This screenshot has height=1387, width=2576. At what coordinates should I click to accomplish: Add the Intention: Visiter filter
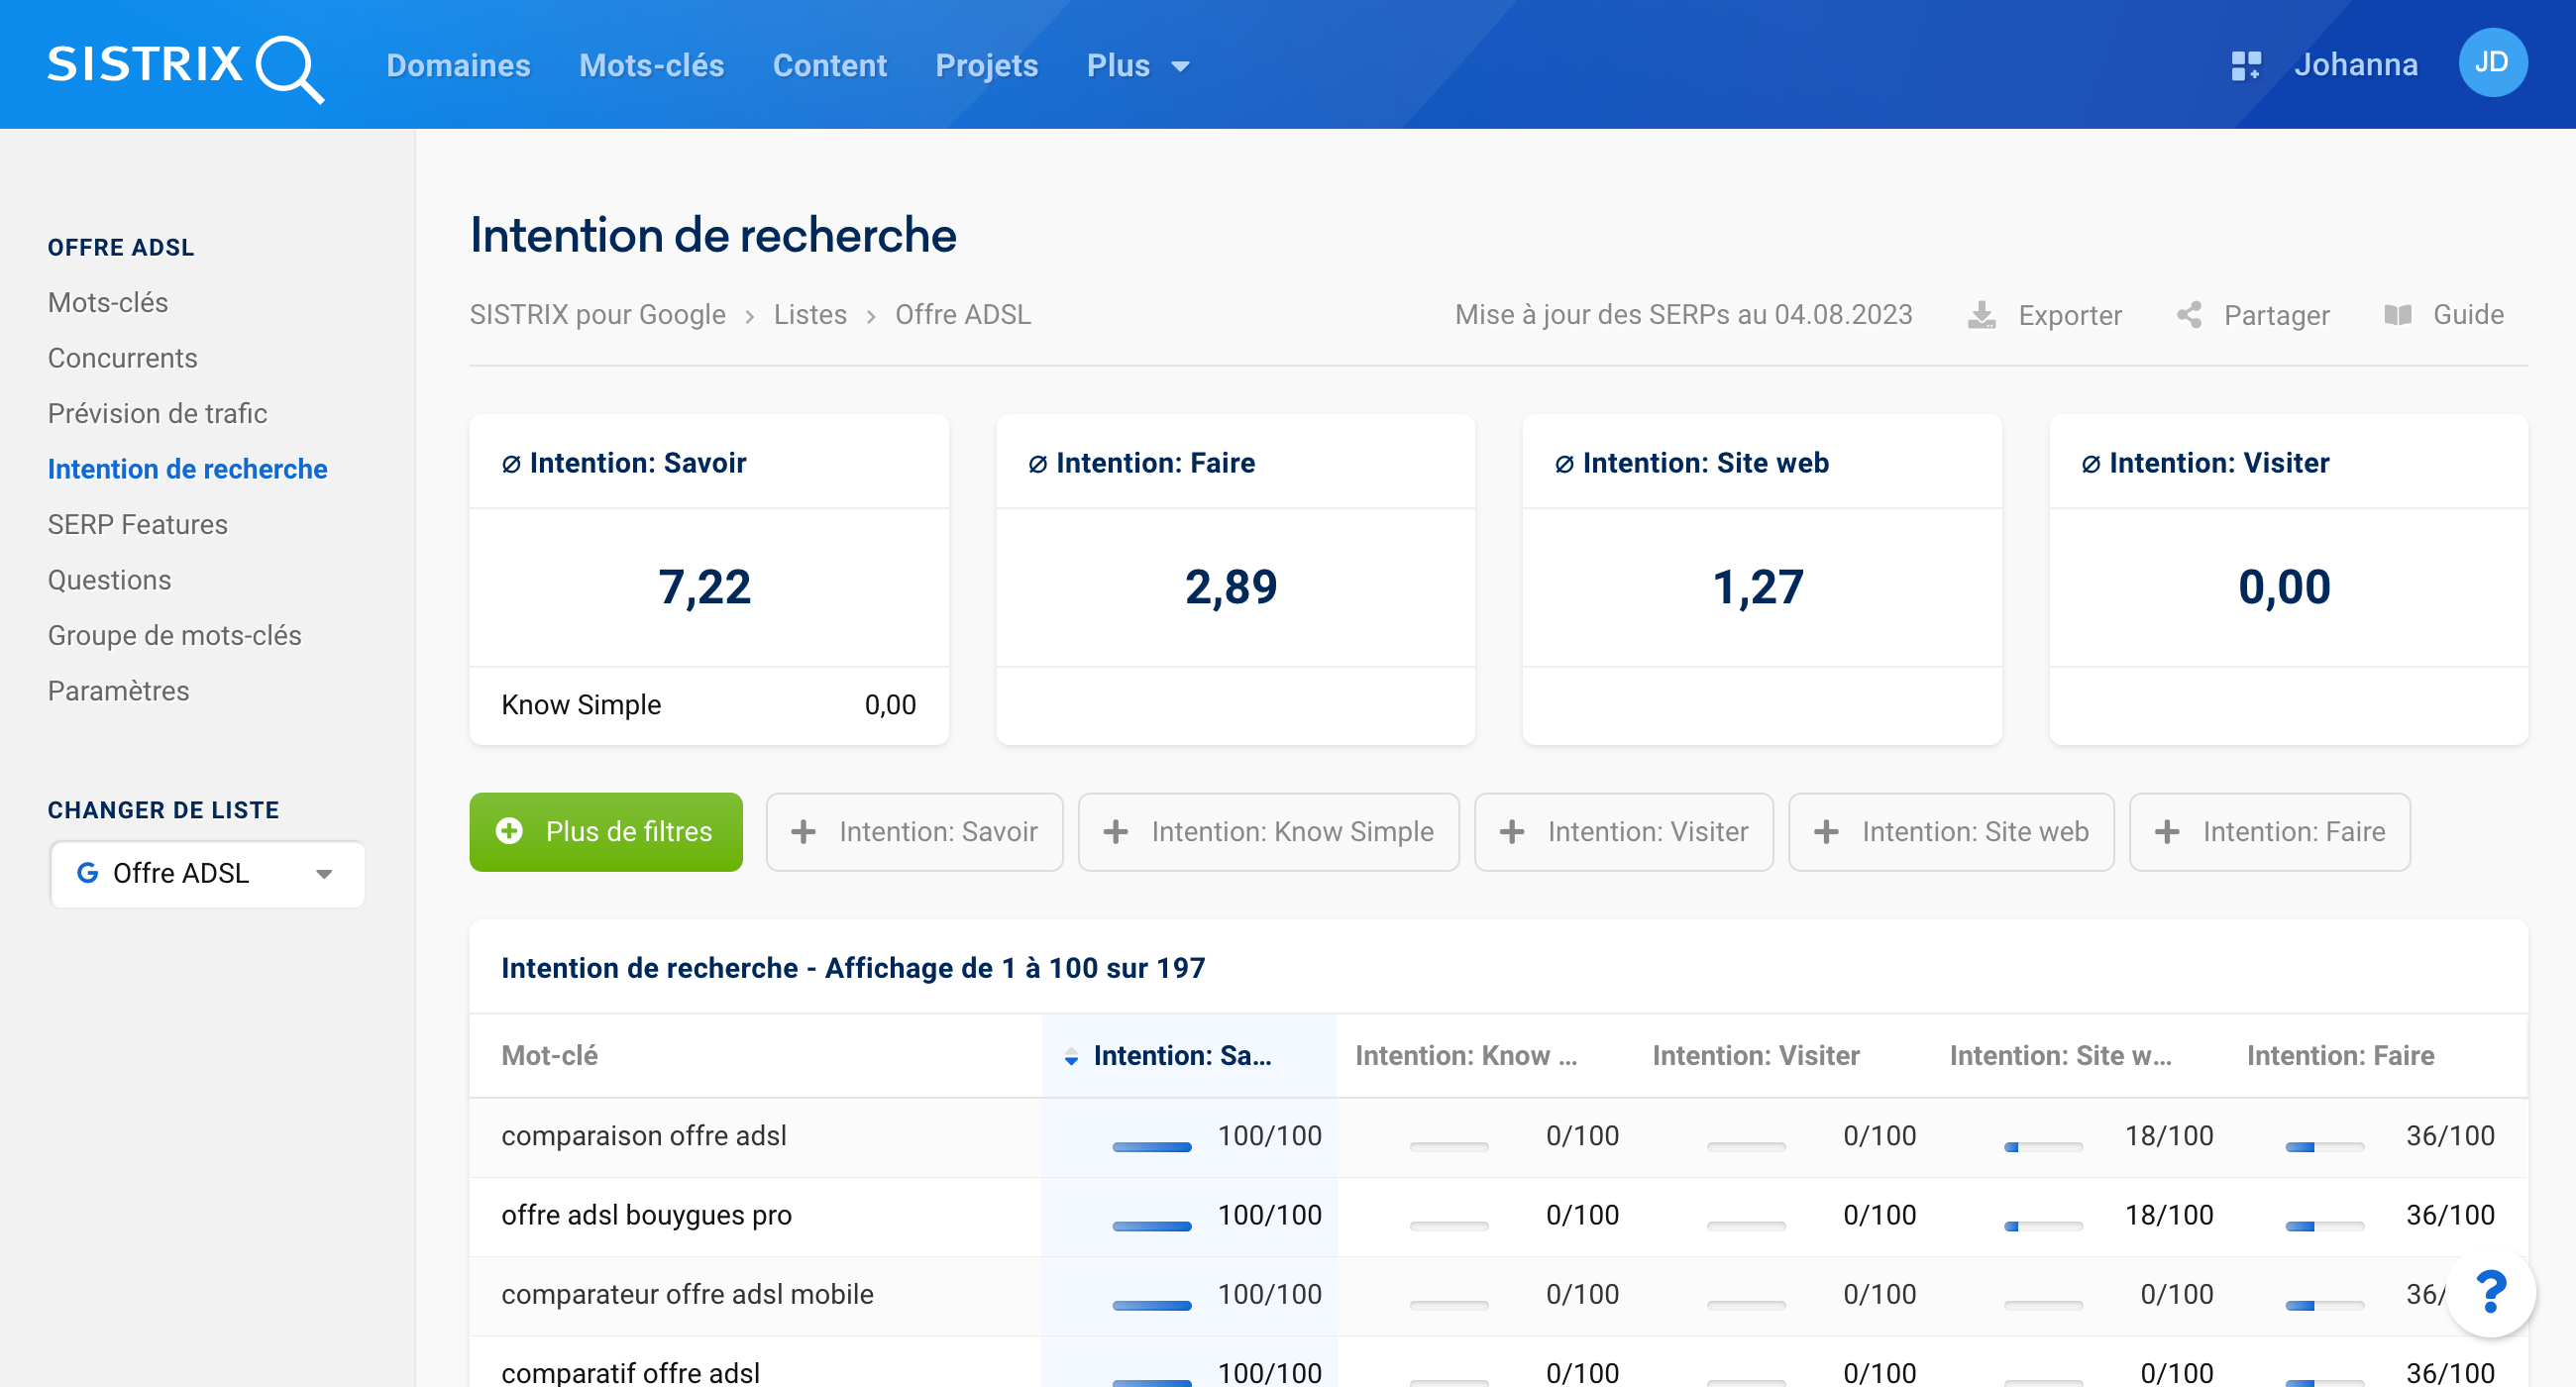[1622, 831]
